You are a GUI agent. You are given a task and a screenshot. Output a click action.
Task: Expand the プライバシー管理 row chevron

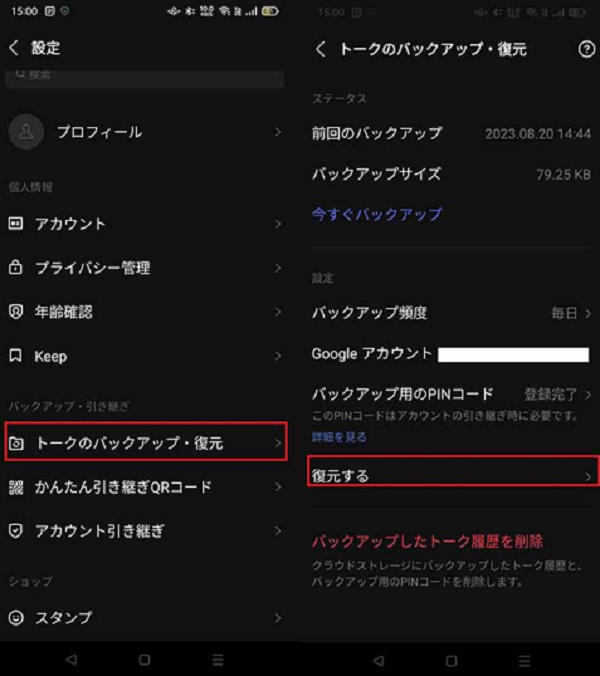pyautogui.click(x=278, y=268)
